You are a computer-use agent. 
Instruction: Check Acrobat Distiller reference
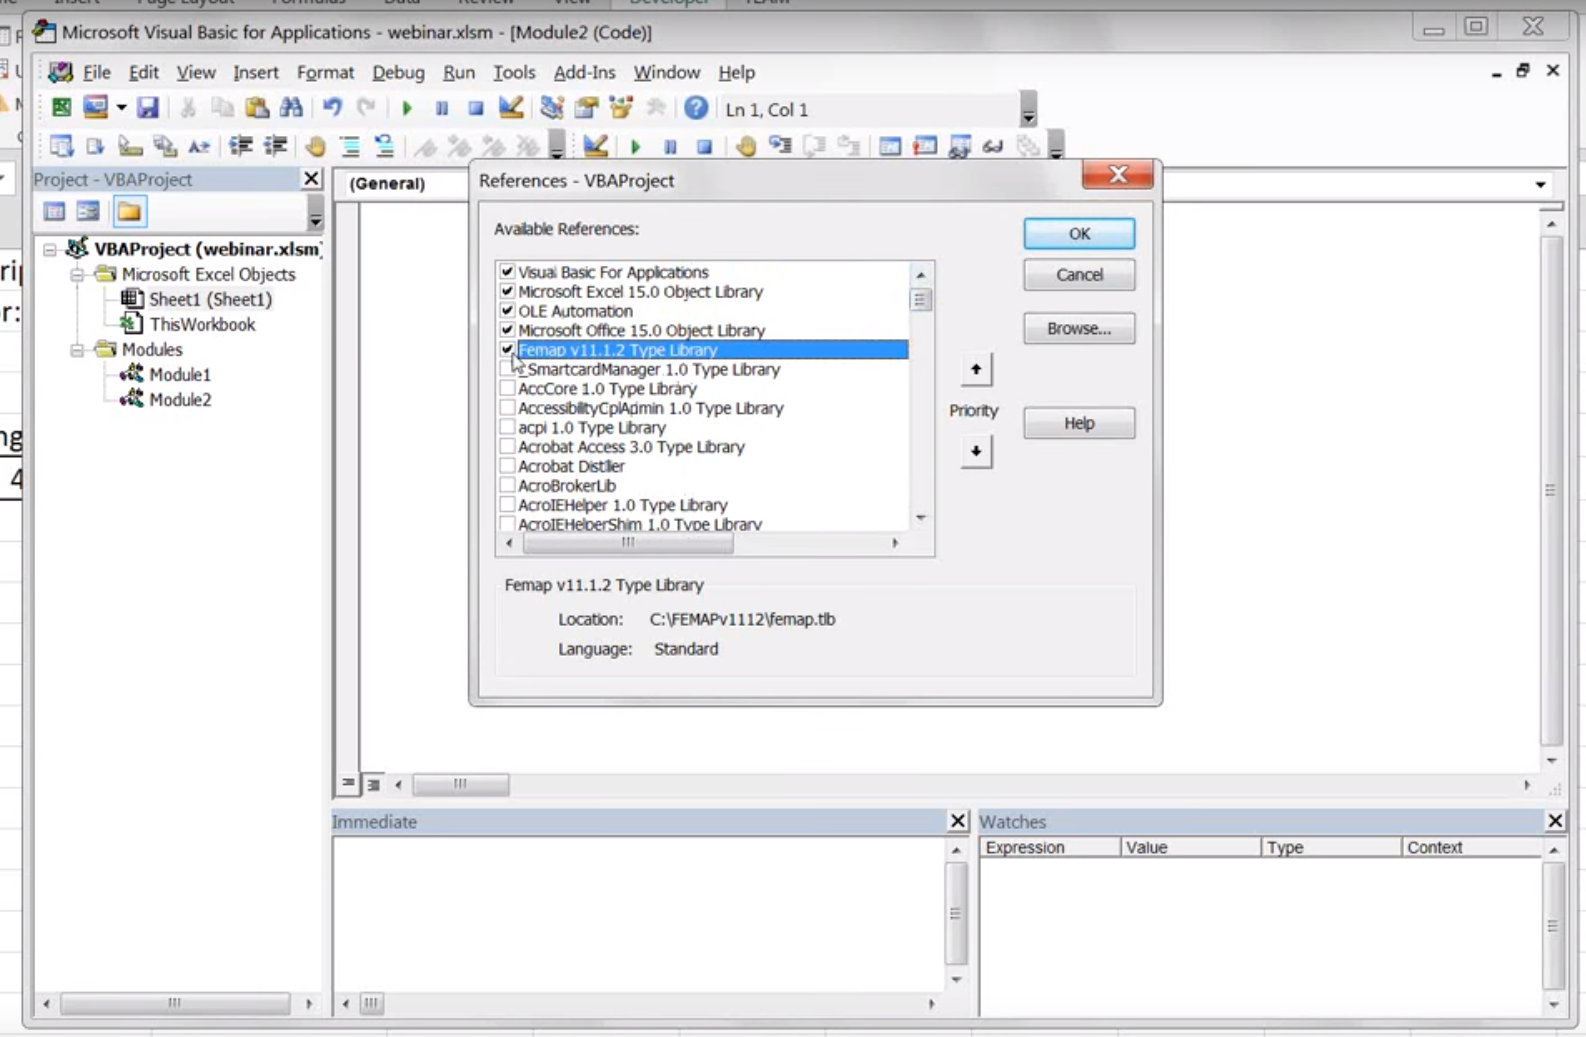(x=507, y=466)
